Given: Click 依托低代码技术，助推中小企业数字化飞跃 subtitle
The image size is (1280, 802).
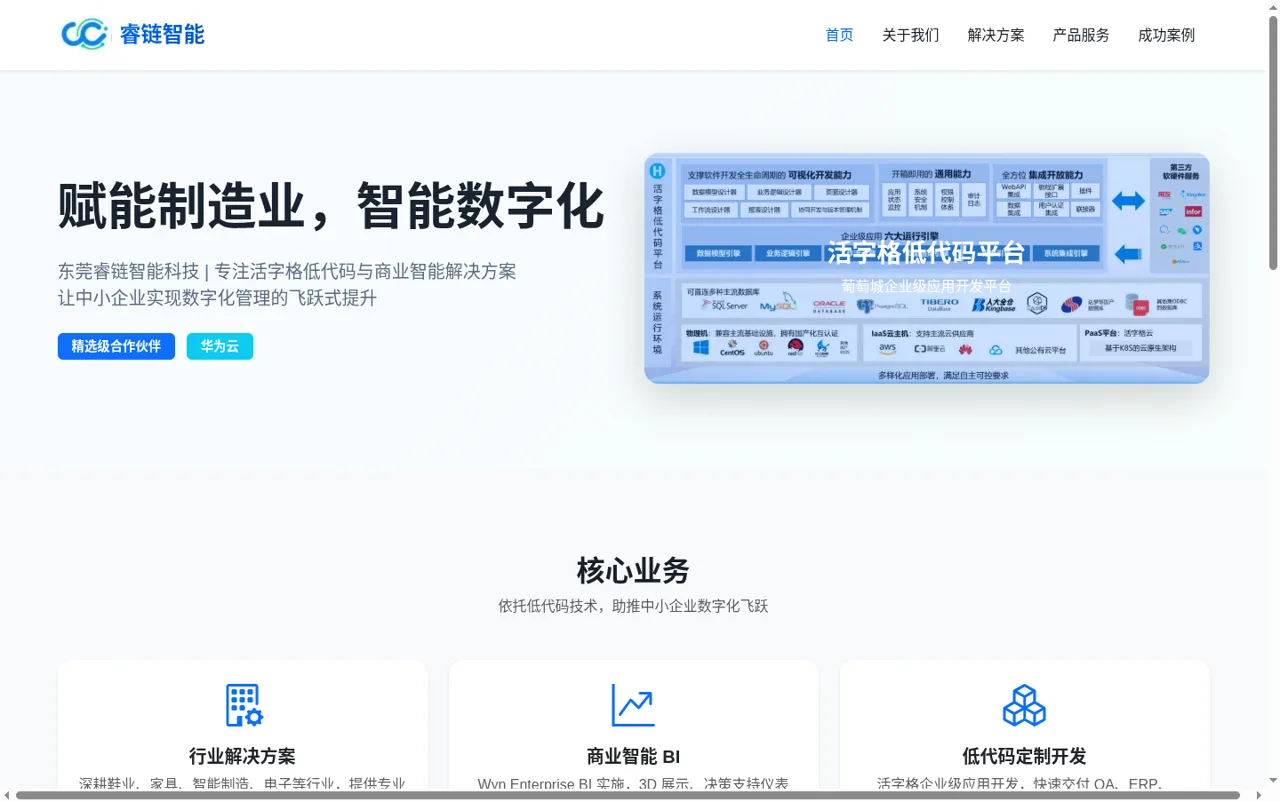Looking at the screenshot, I should (633, 606).
